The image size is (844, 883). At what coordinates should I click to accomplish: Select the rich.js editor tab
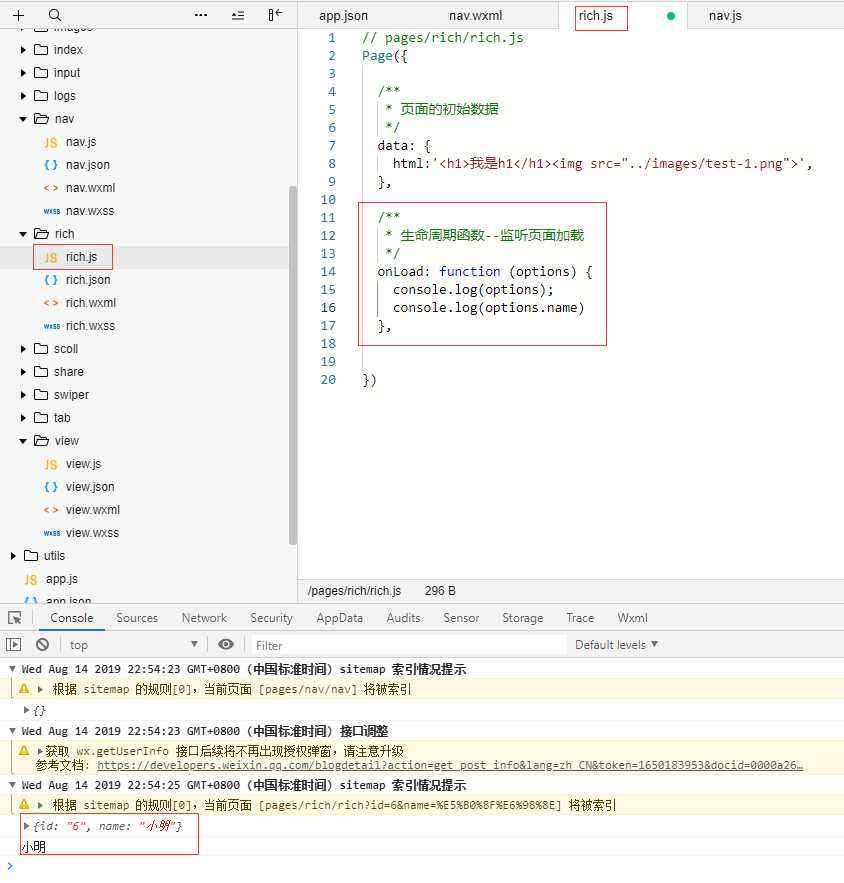point(596,16)
